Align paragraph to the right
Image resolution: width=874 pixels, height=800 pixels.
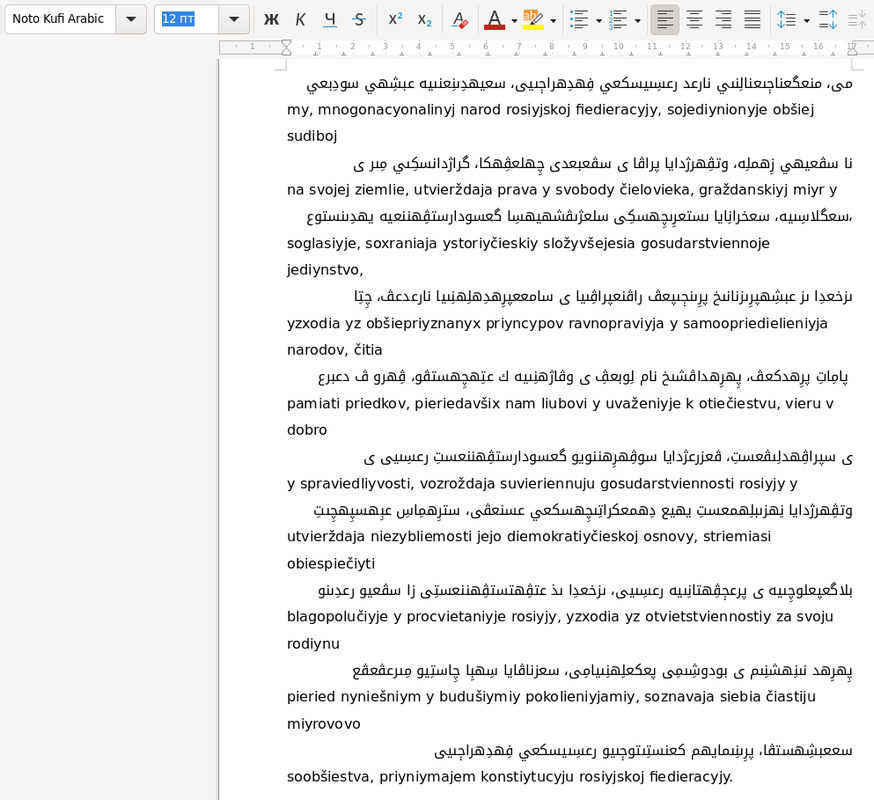point(724,20)
